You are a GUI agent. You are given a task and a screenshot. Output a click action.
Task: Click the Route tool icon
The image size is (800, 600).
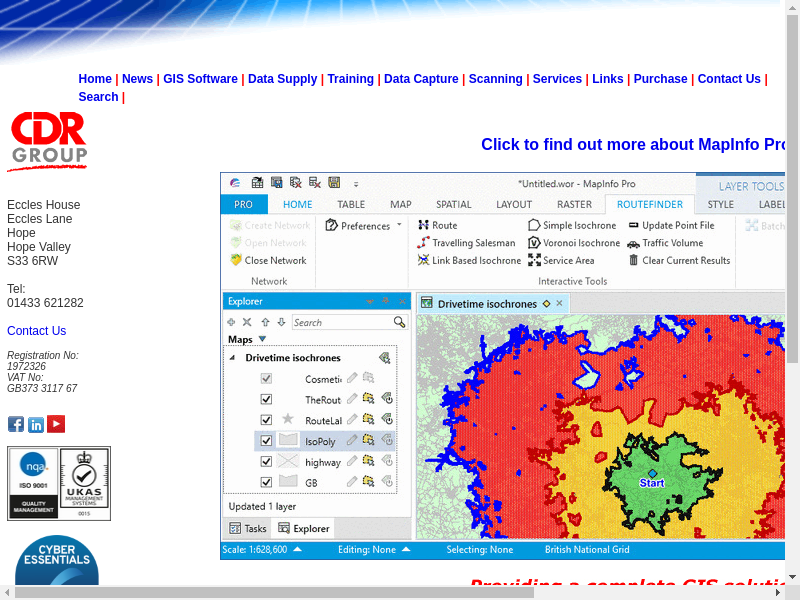pyautogui.click(x=424, y=226)
